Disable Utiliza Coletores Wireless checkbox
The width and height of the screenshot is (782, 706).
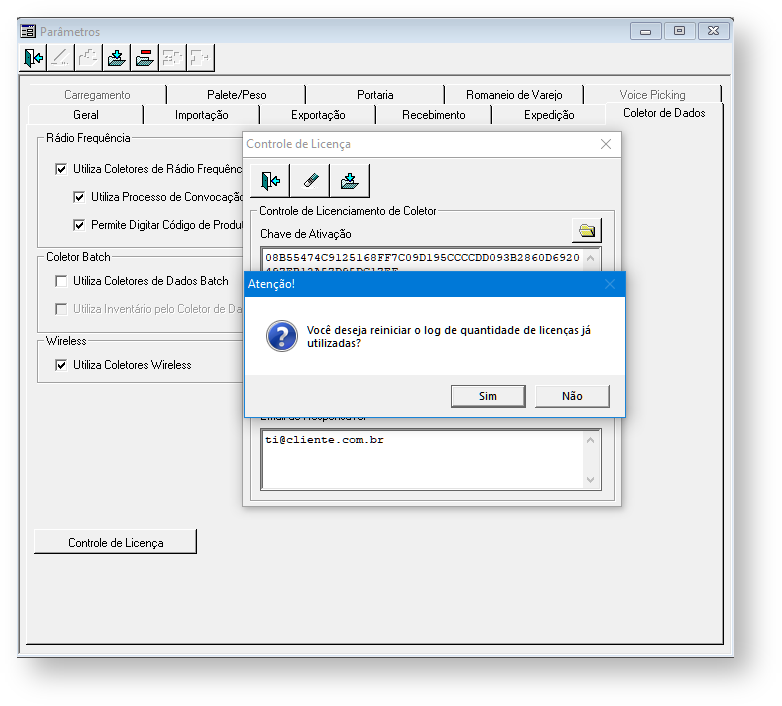click(61, 365)
